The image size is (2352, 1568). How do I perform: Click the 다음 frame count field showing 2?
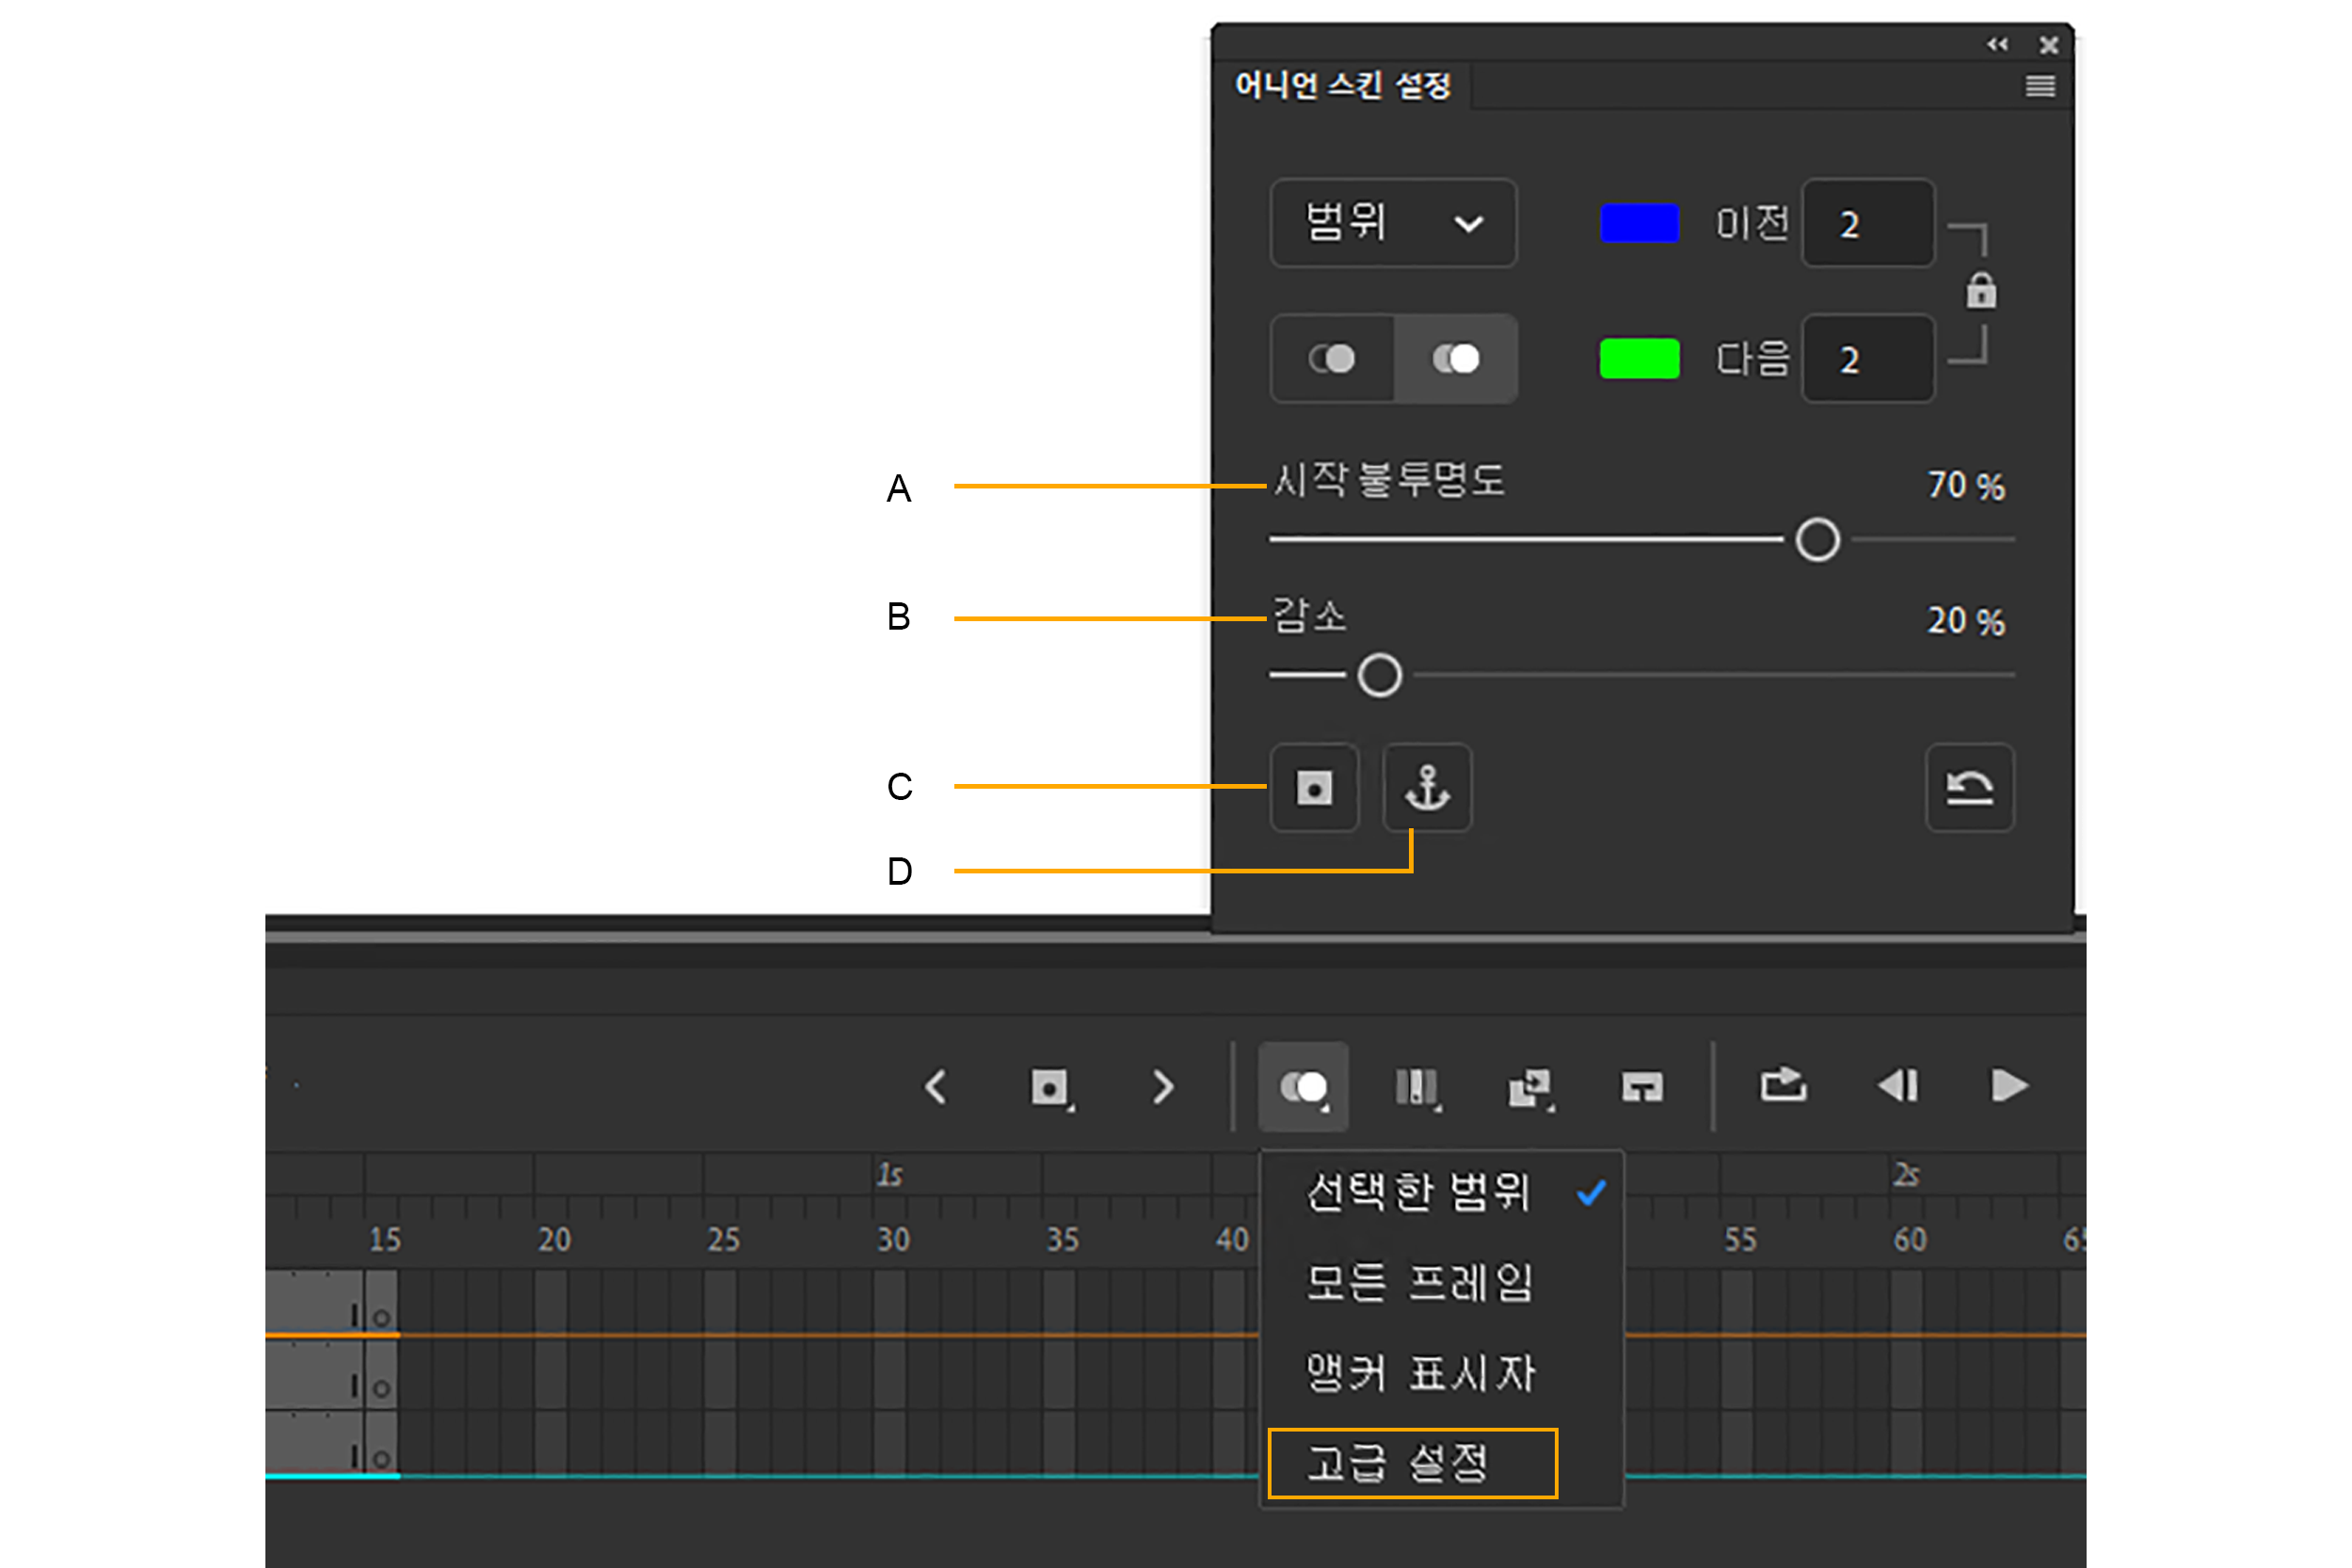tap(1867, 359)
